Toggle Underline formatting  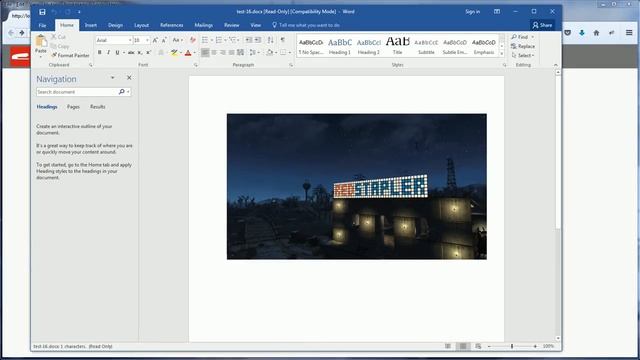(118, 53)
